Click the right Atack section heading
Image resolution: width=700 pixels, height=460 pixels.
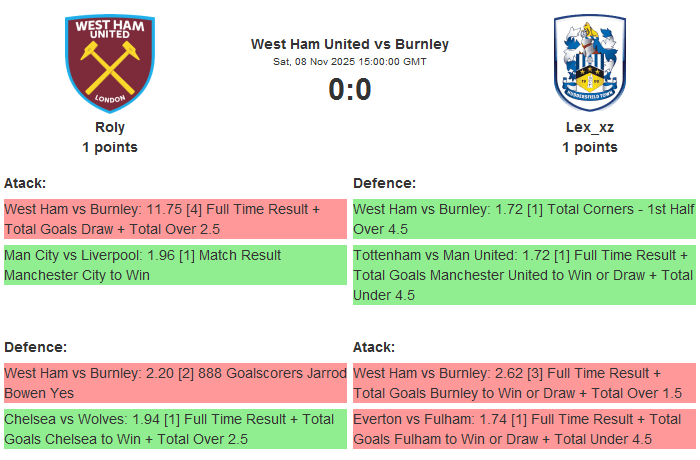click(374, 347)
